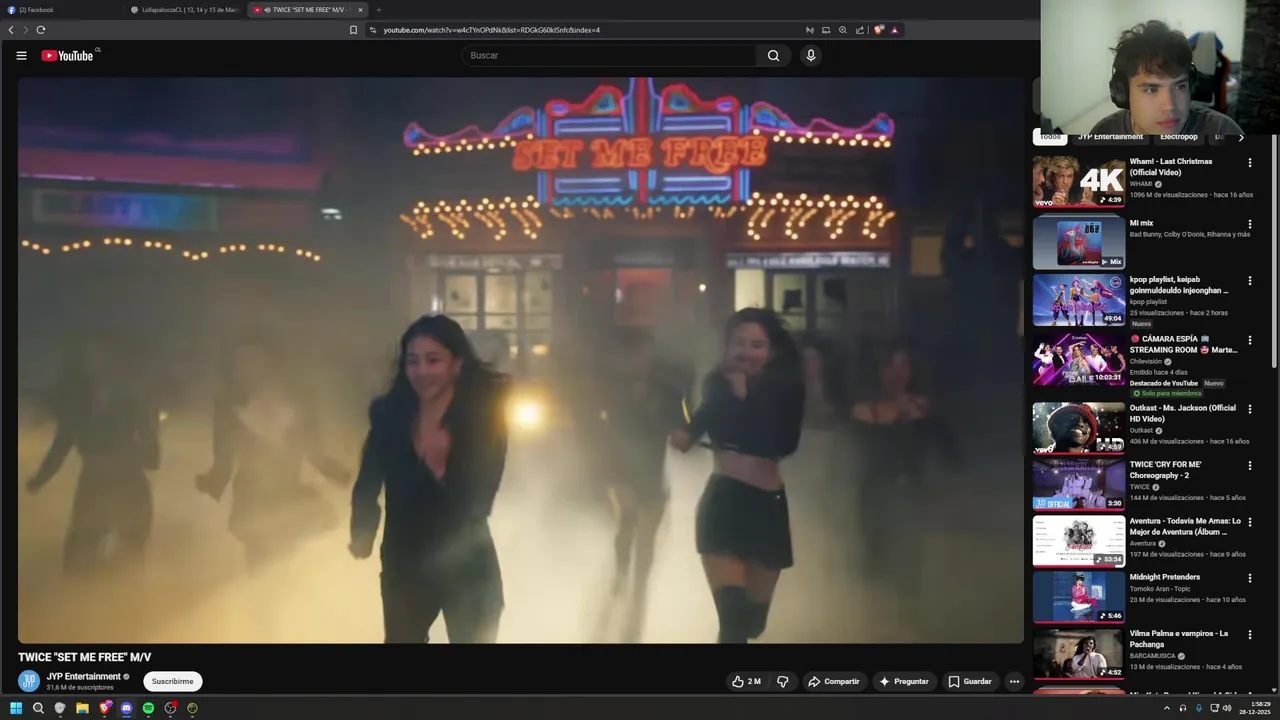Screen dimensions: 1280x720
Task: Open options for CÁMARA ESPÍA video
Action: pos(1249,340)
